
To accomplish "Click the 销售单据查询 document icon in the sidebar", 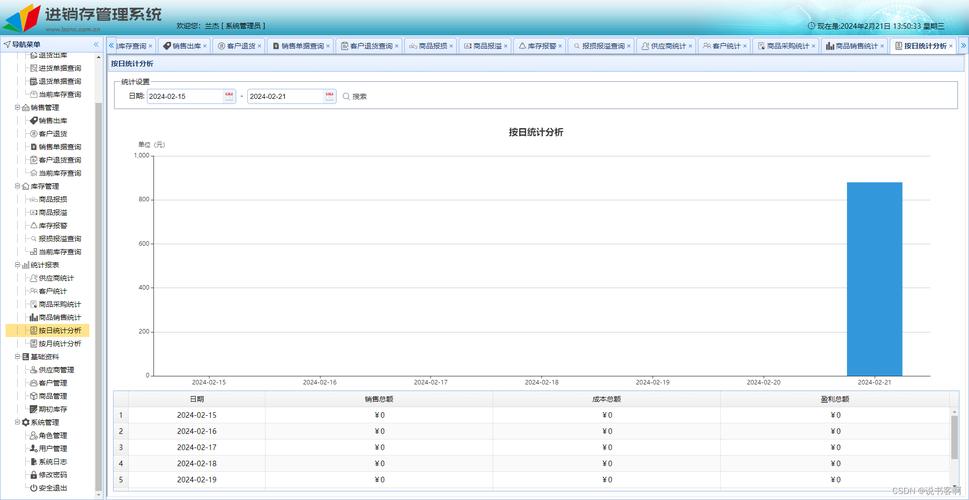I will tap(34, 146).
